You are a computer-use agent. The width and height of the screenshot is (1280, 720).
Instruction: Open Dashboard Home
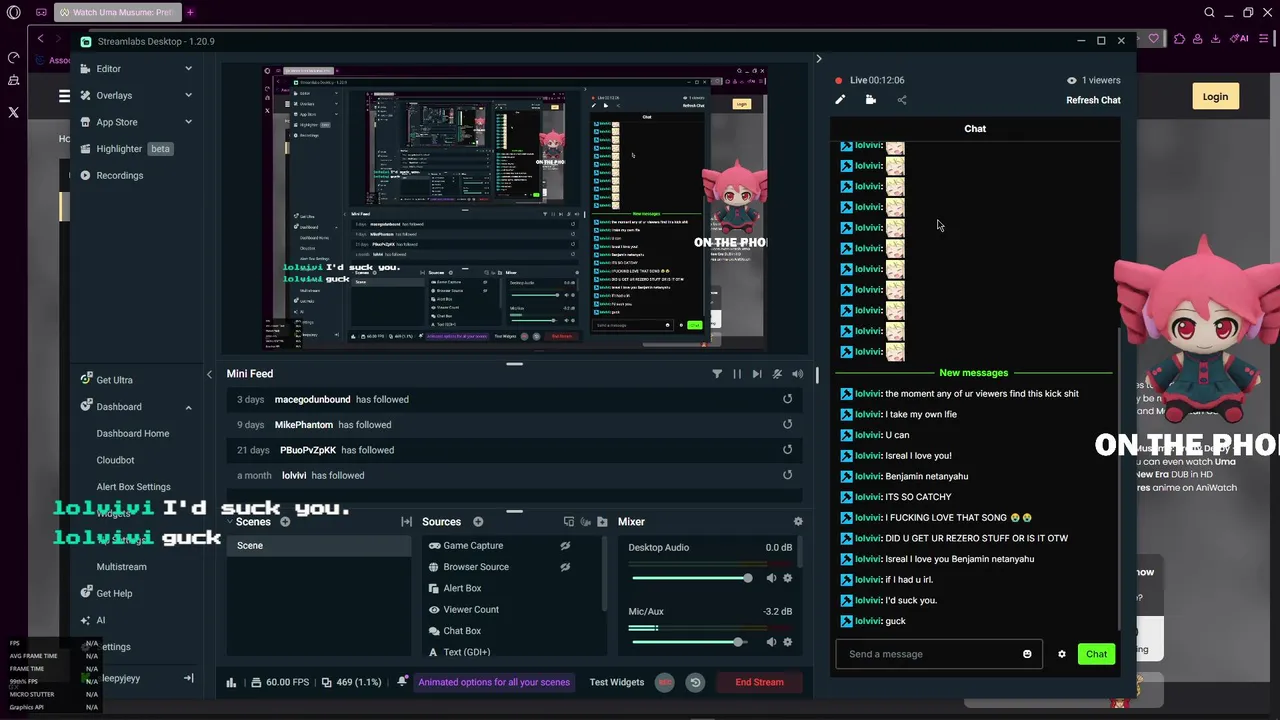pyautogui.click(x=133, y=433)
